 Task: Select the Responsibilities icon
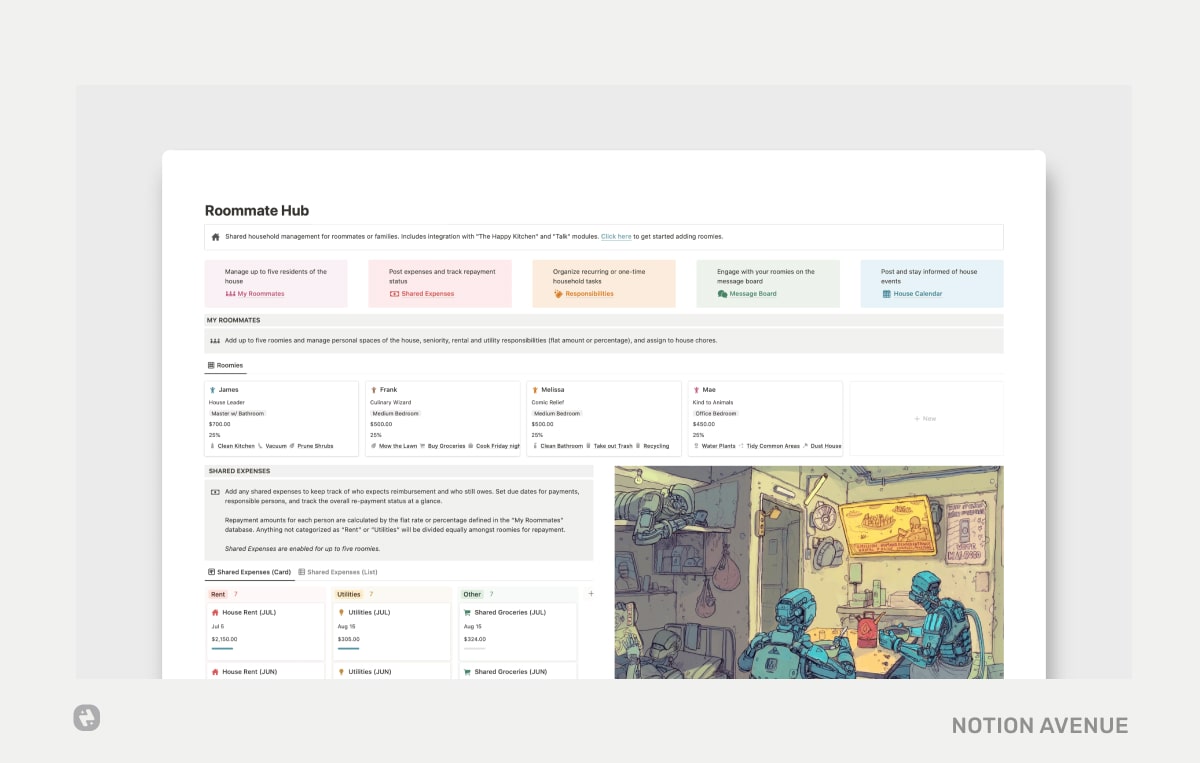(556, 294)
